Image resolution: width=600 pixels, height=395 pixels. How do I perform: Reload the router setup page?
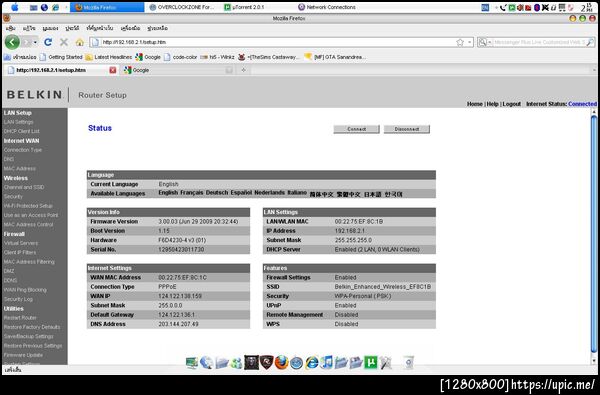48,42
